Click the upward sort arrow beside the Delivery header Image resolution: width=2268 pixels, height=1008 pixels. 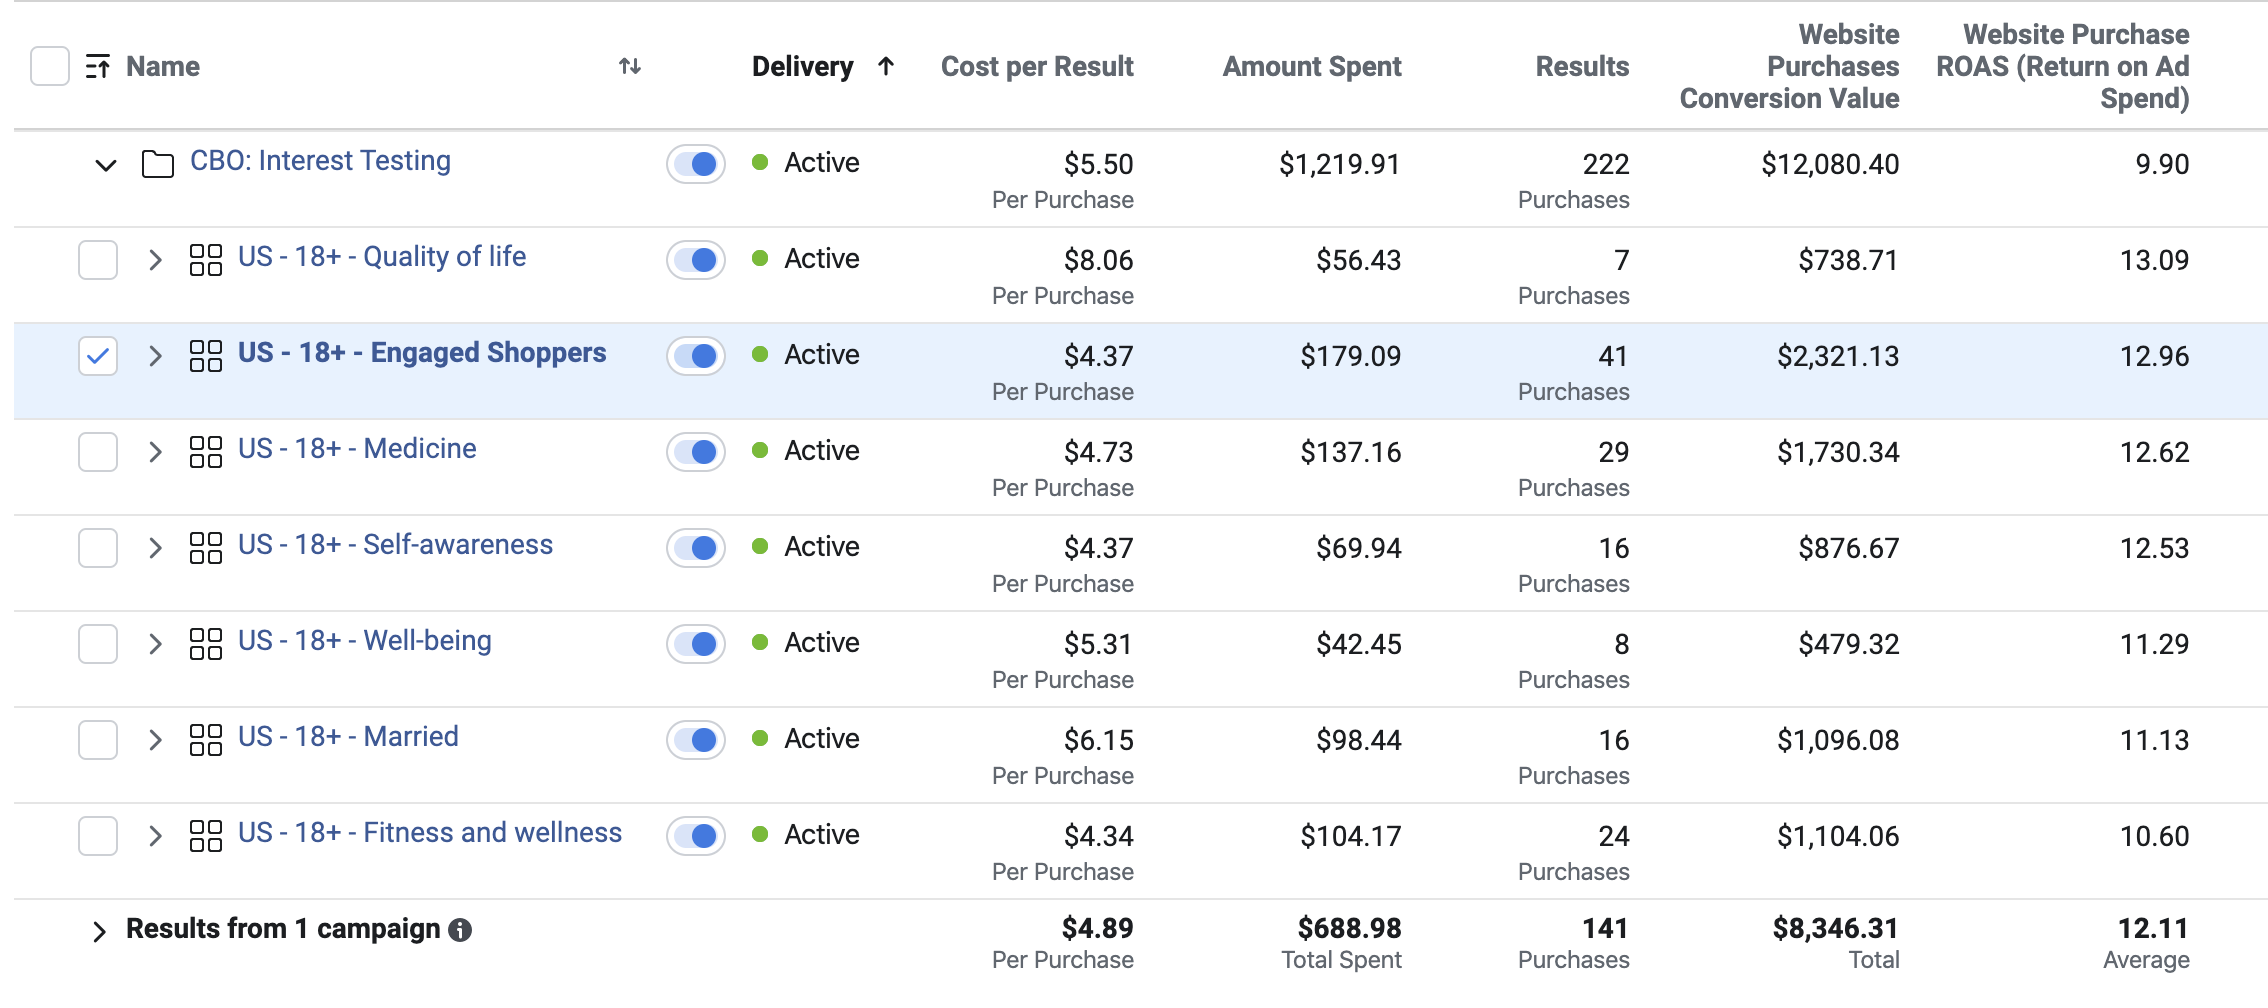(886, 66)
